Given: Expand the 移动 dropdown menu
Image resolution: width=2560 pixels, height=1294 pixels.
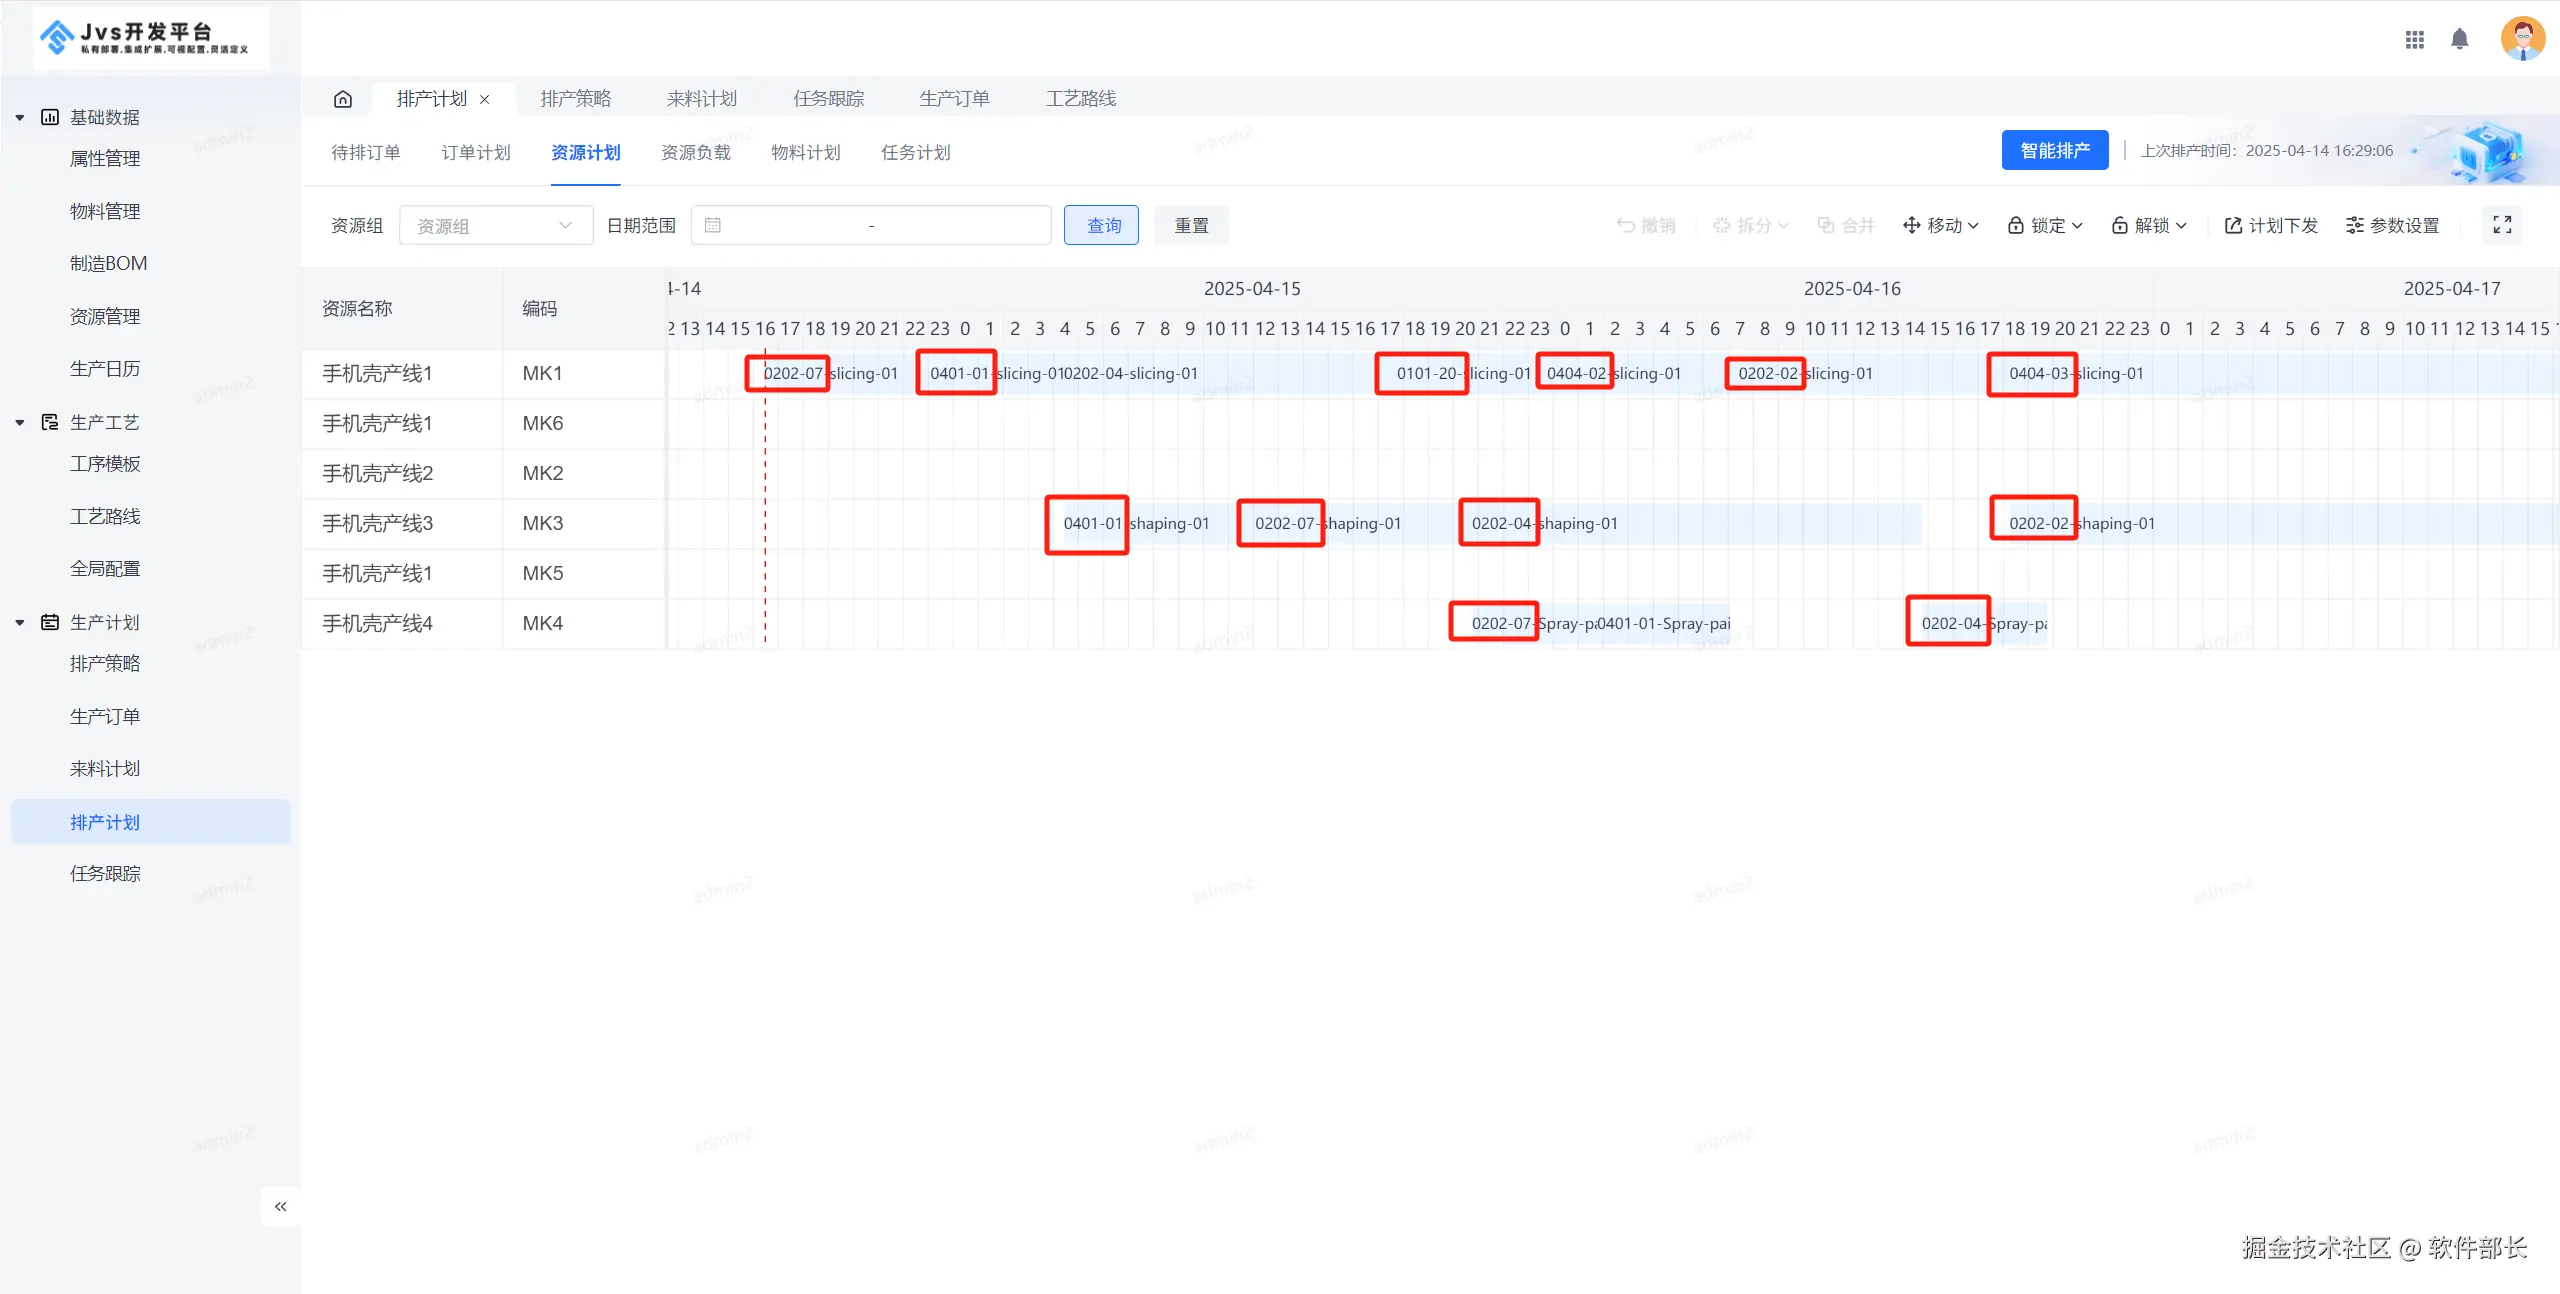Looking at the screenshot, I should pos(1940,225).
